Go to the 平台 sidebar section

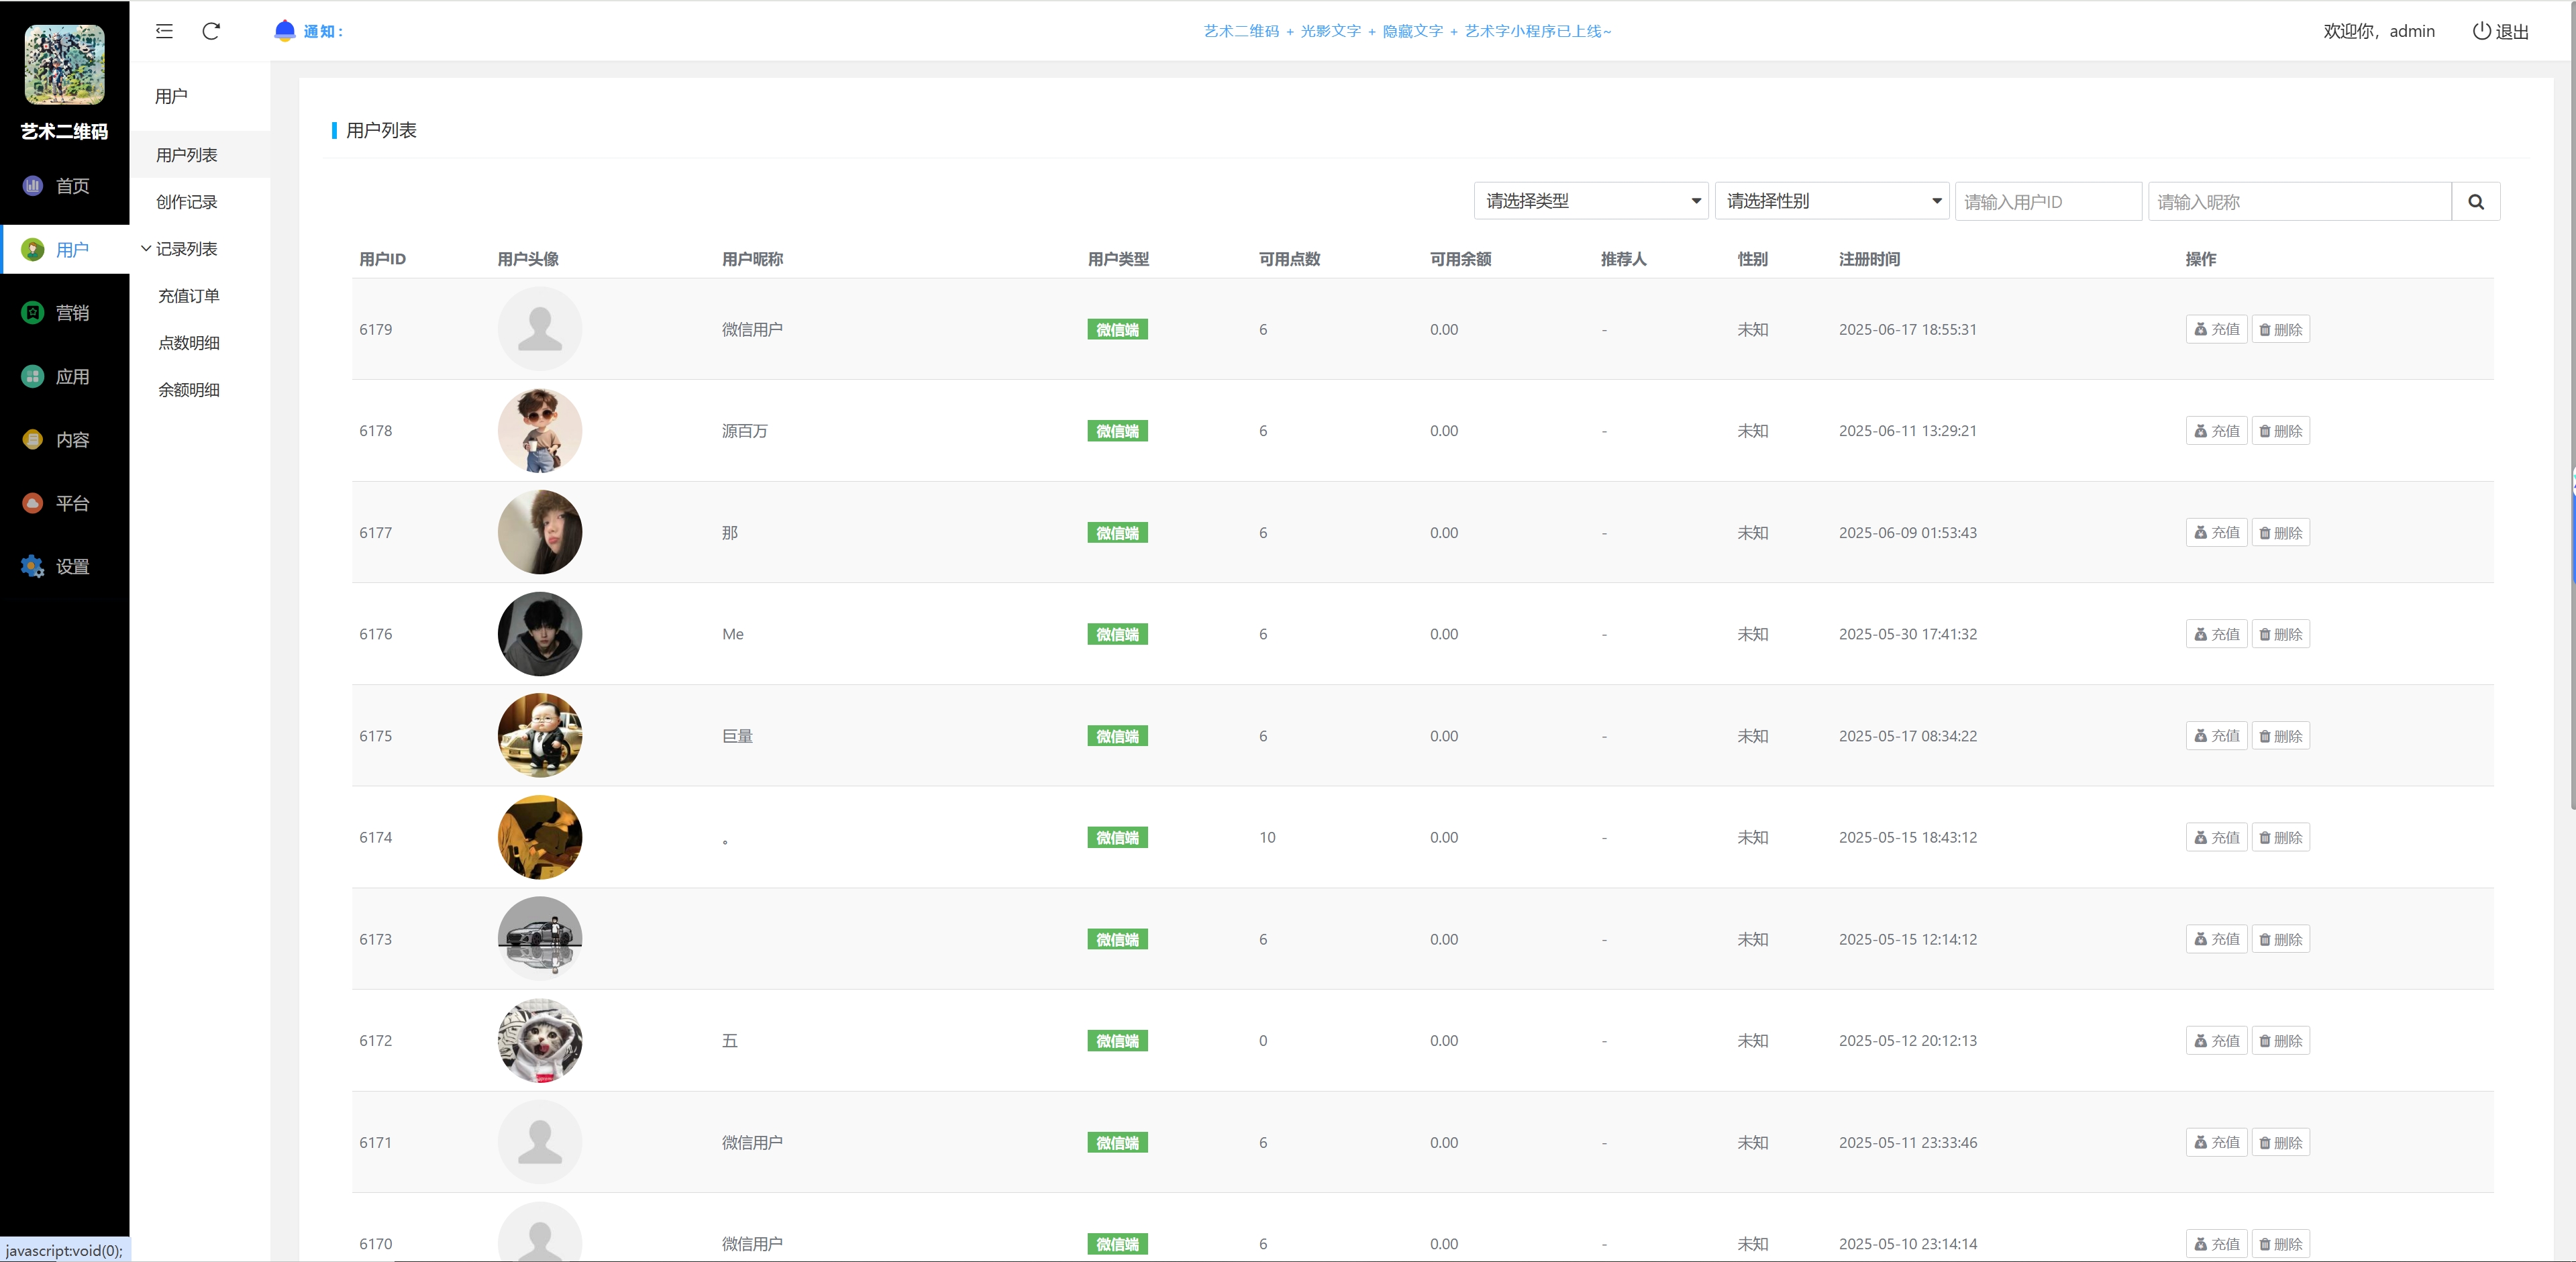click(x=71, y=503)
